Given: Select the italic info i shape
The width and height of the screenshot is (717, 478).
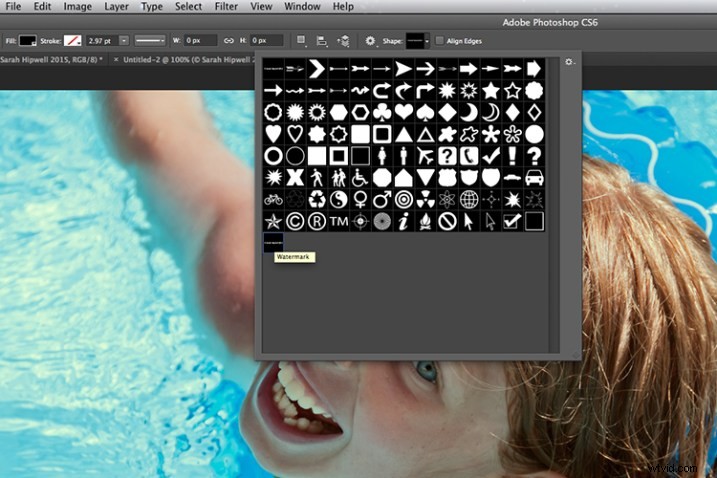Looking at the screenshot, I should pyautogui.click(x=403, y=222).
